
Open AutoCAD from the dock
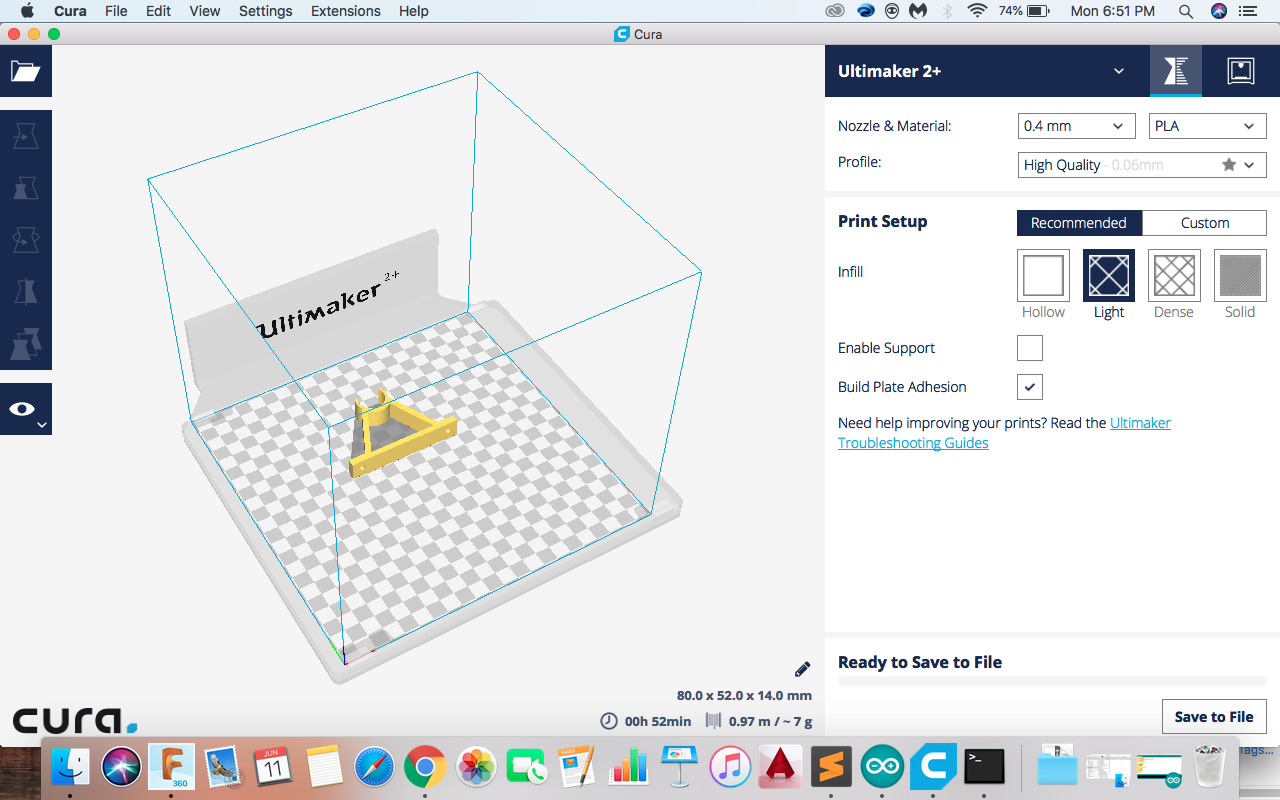point(781,767)
